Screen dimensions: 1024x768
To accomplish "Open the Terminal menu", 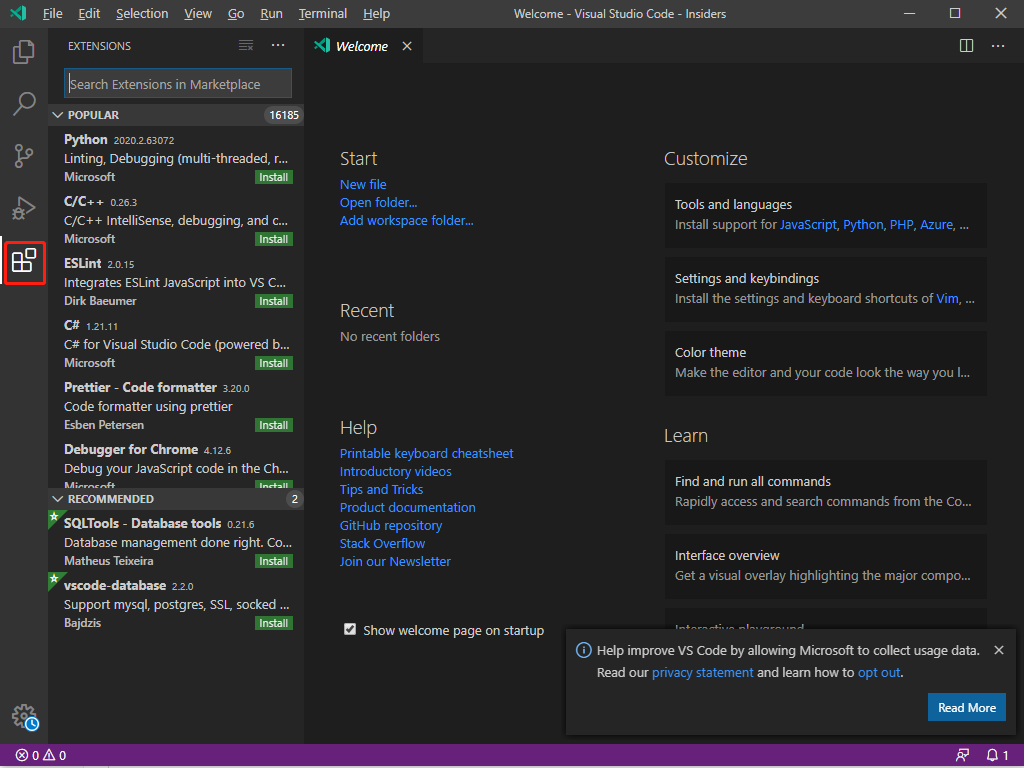I will point(323,14).
